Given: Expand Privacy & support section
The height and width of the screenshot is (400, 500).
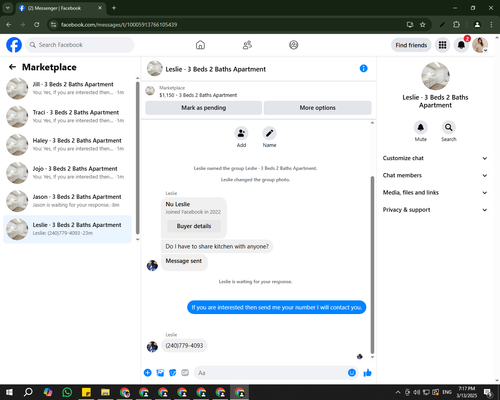Looking at the screenshot, I should [435, 210].
